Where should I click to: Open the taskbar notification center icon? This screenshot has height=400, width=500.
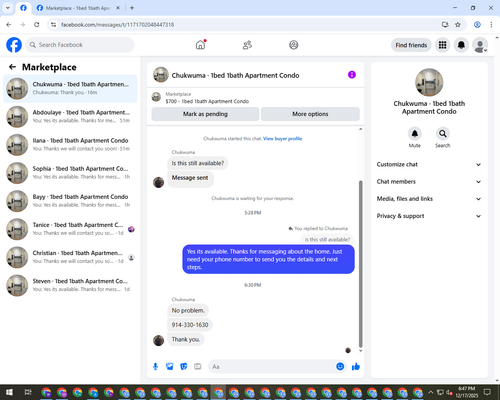tap(488, 392)
